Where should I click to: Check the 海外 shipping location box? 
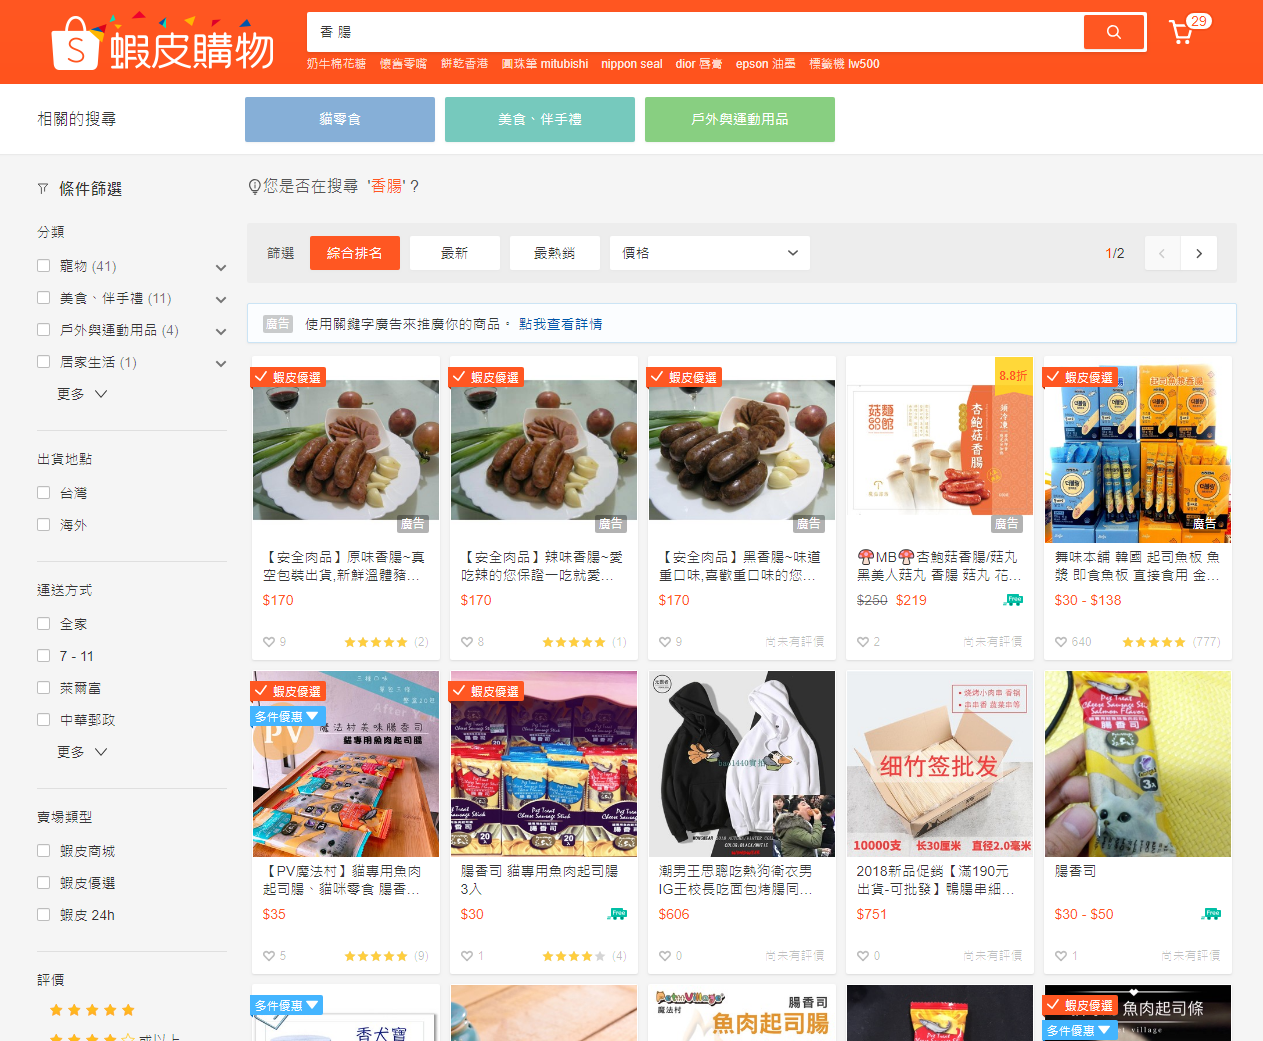click(43, 525)
